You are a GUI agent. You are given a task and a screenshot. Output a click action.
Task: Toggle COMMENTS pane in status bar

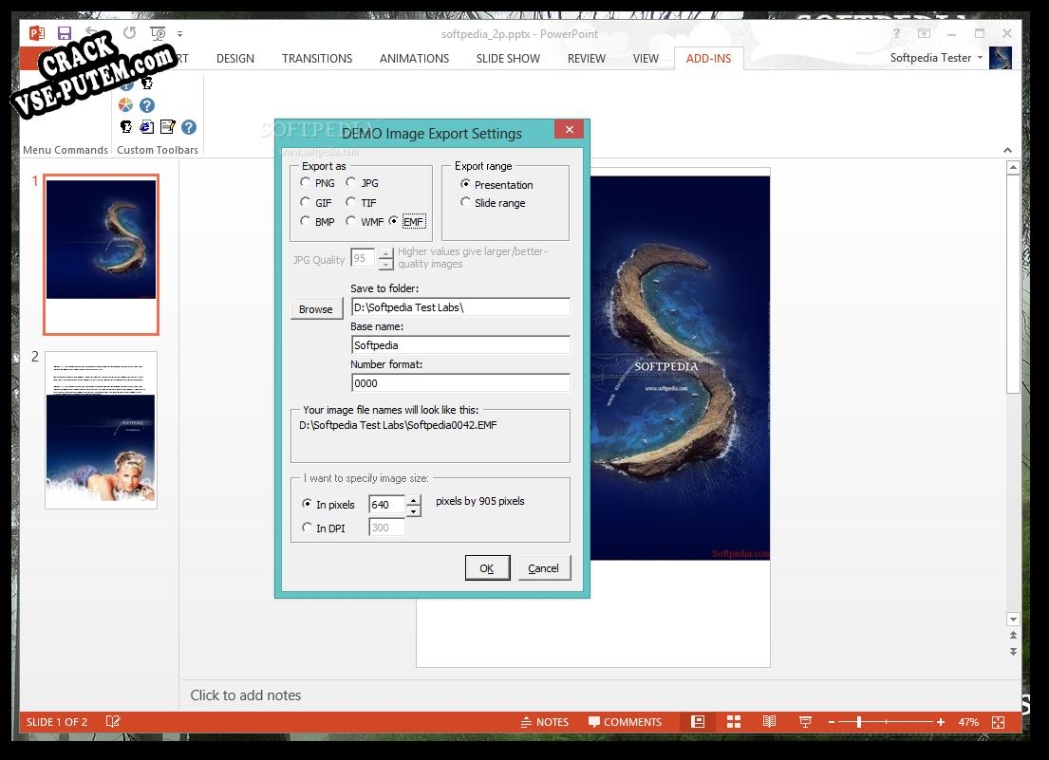(x=625, y=723)
